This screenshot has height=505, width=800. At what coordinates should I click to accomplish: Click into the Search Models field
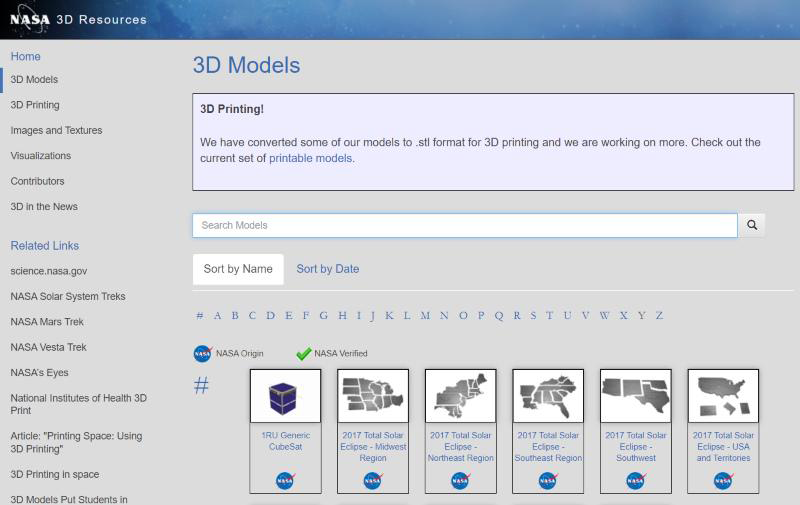coord(464,225)
